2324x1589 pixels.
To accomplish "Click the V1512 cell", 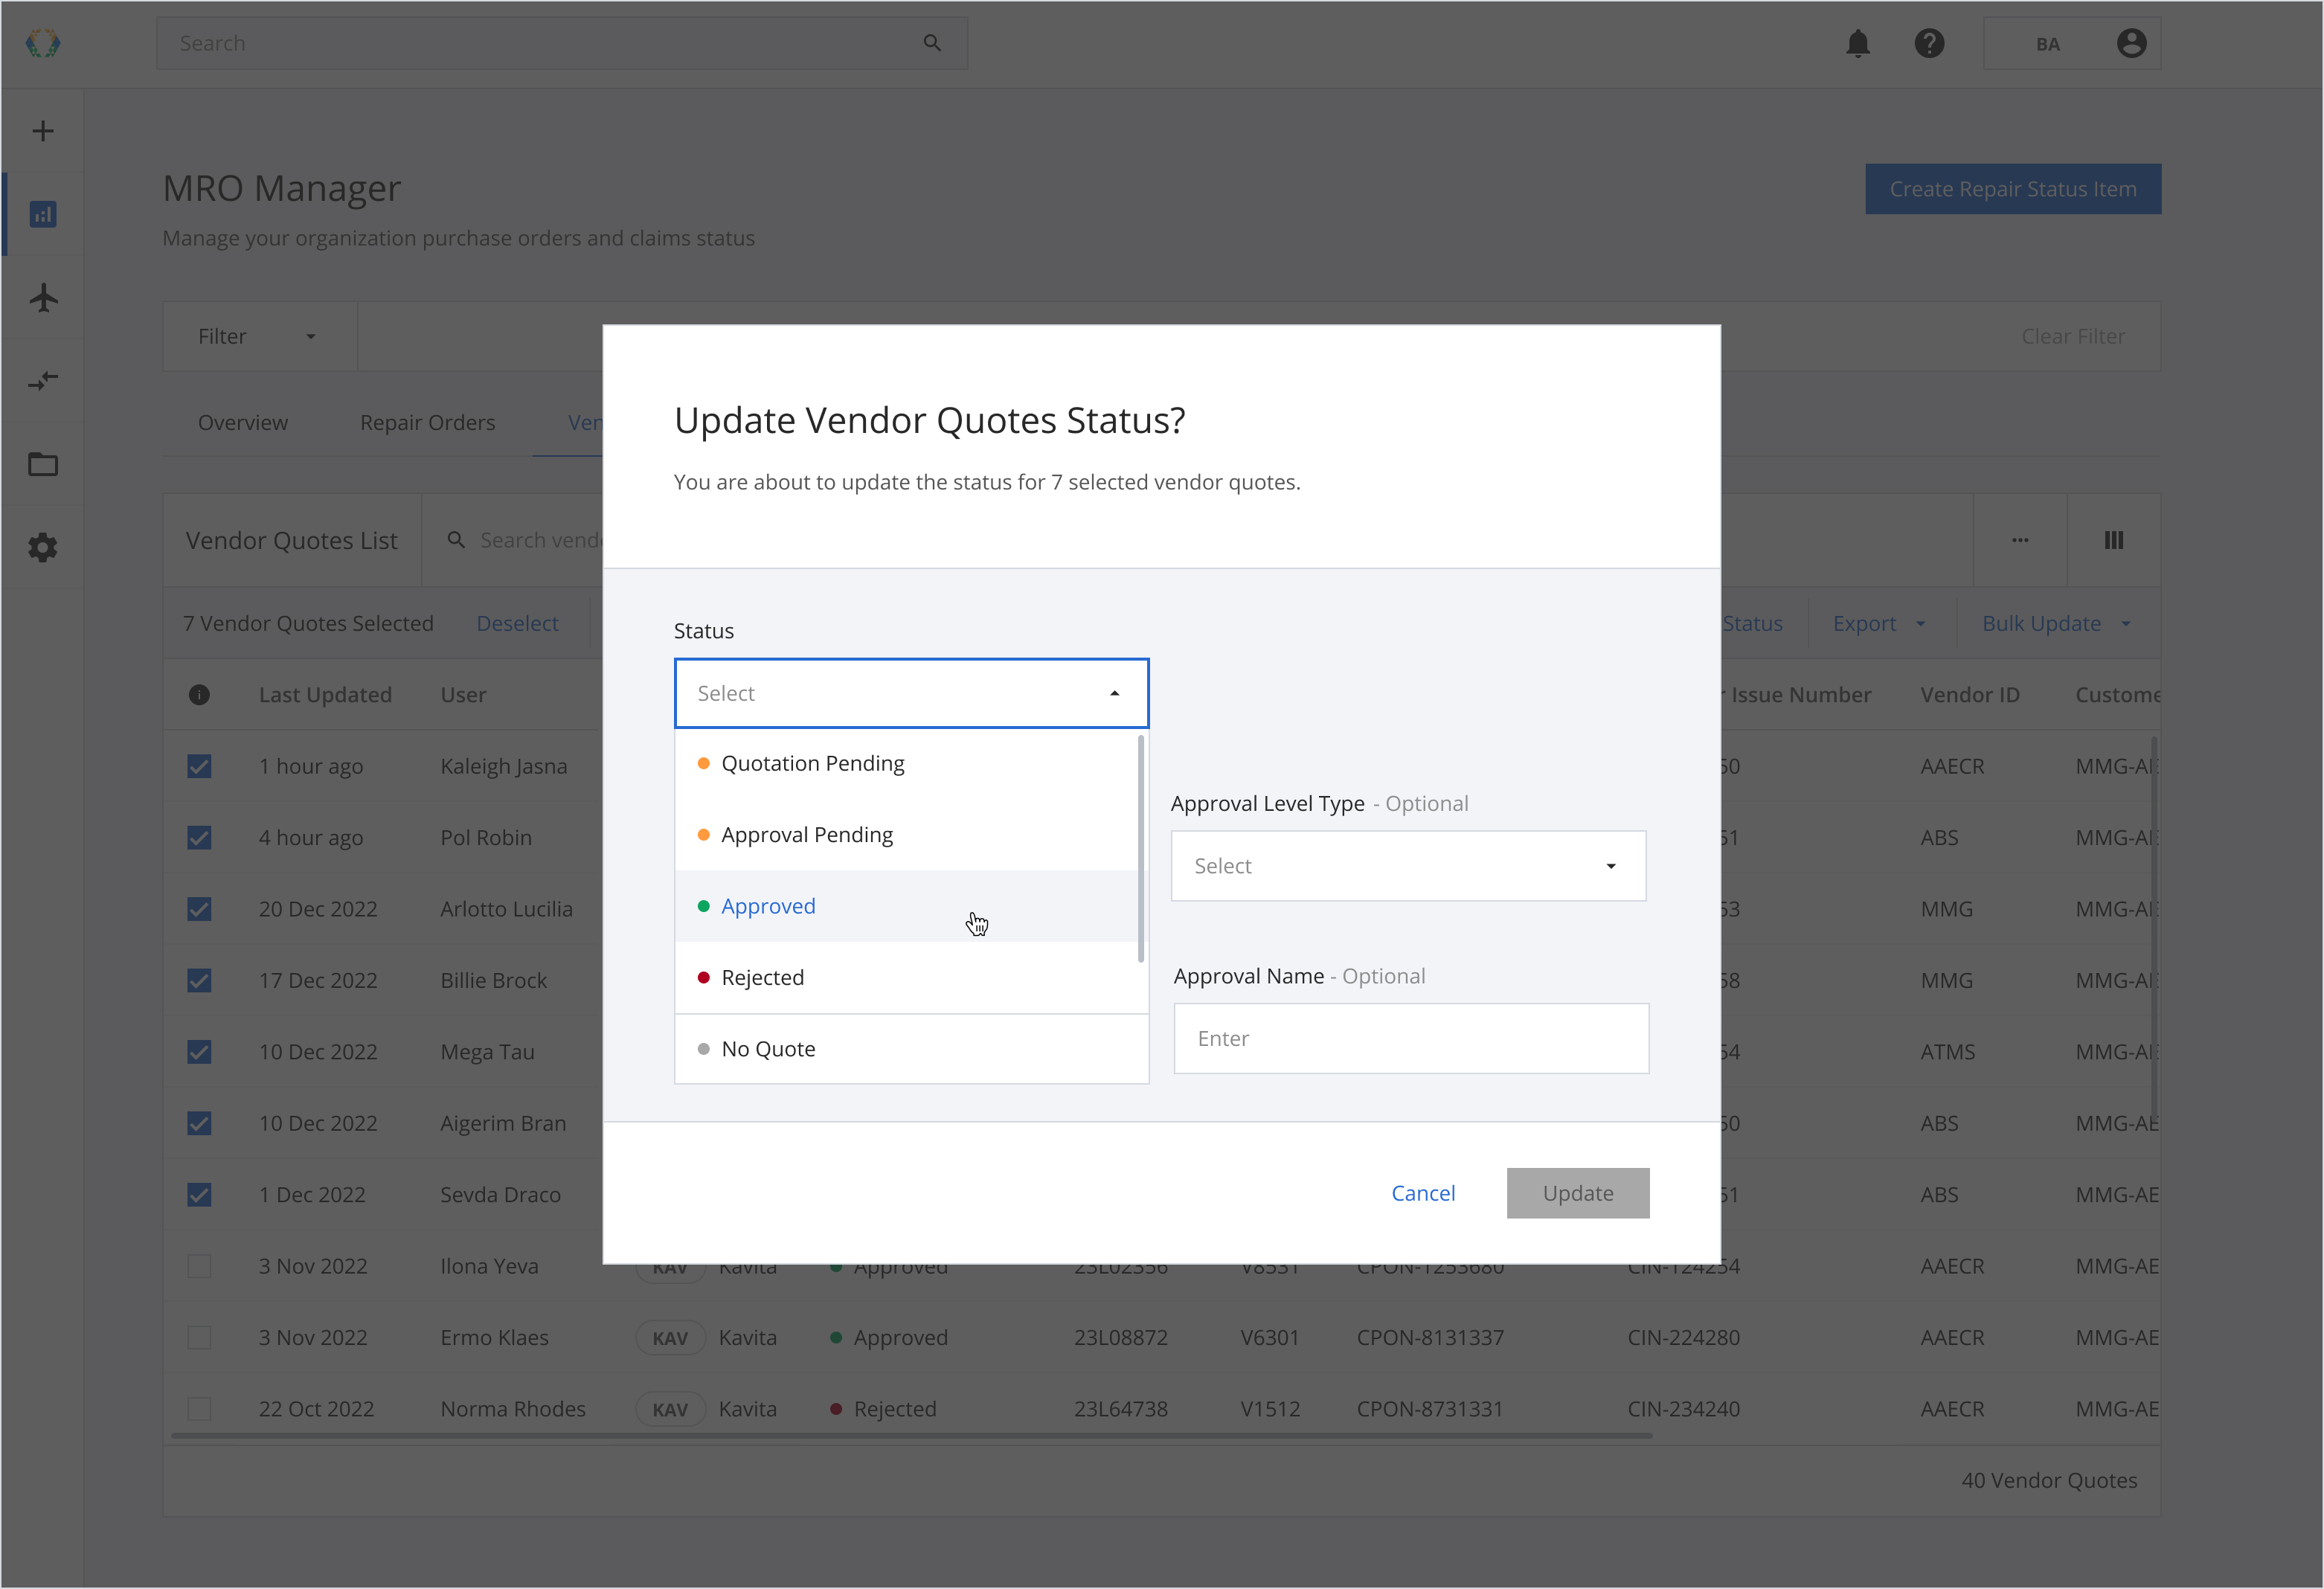I will [x=1270, y=1409].
